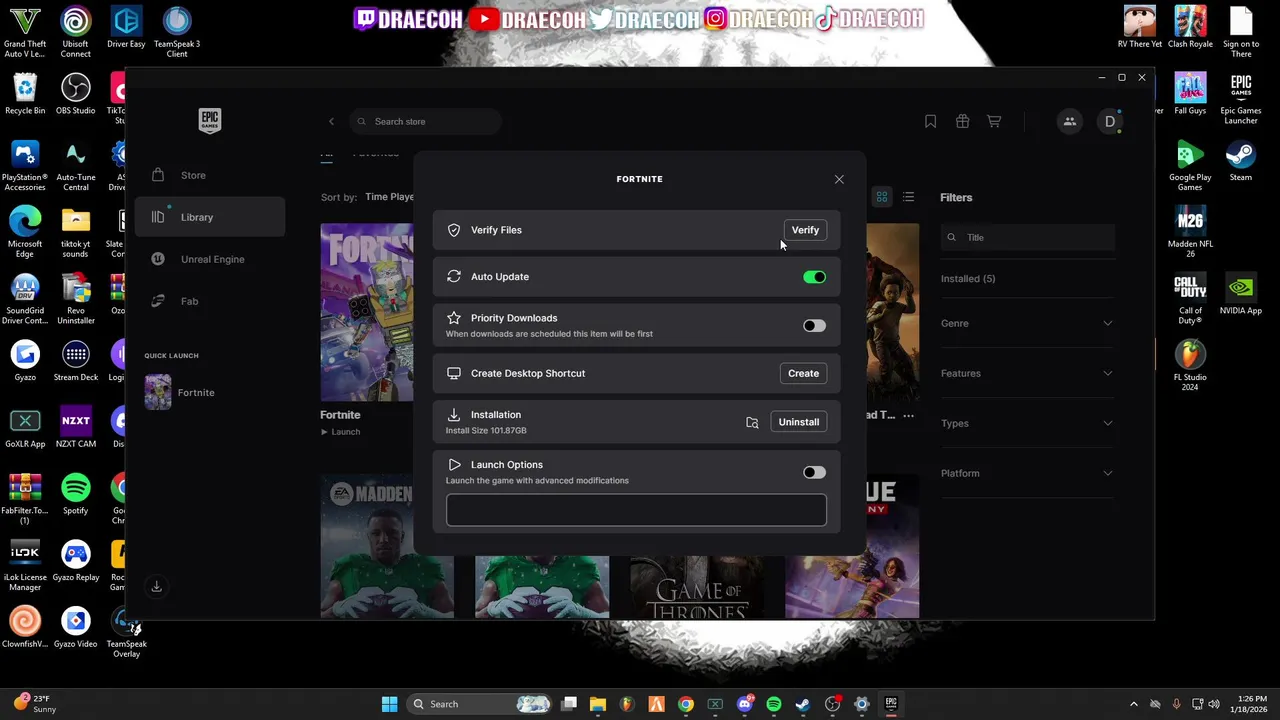Open the wishlist bookmark icon
The width and height of the screenshot is (1280, 720).
930,122
